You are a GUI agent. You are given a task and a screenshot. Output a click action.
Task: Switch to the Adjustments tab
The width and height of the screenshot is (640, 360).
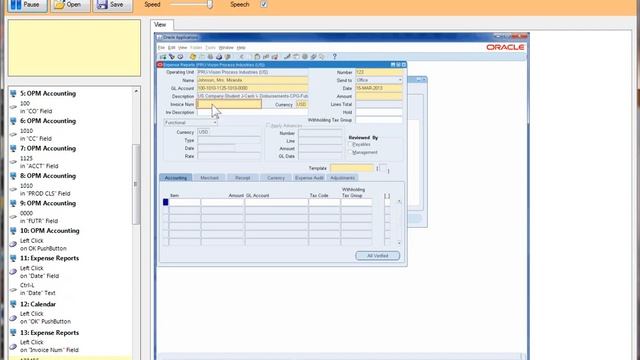click(x=342, y=178)
